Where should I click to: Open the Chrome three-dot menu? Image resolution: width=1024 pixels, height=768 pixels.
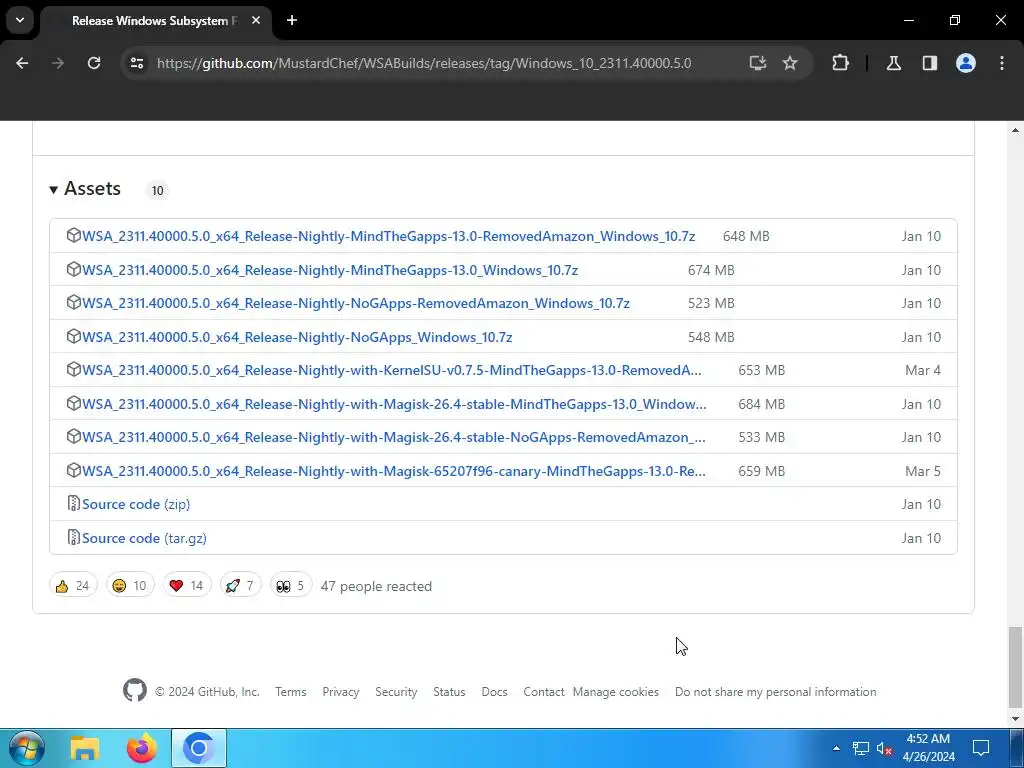coord(1002,63)
